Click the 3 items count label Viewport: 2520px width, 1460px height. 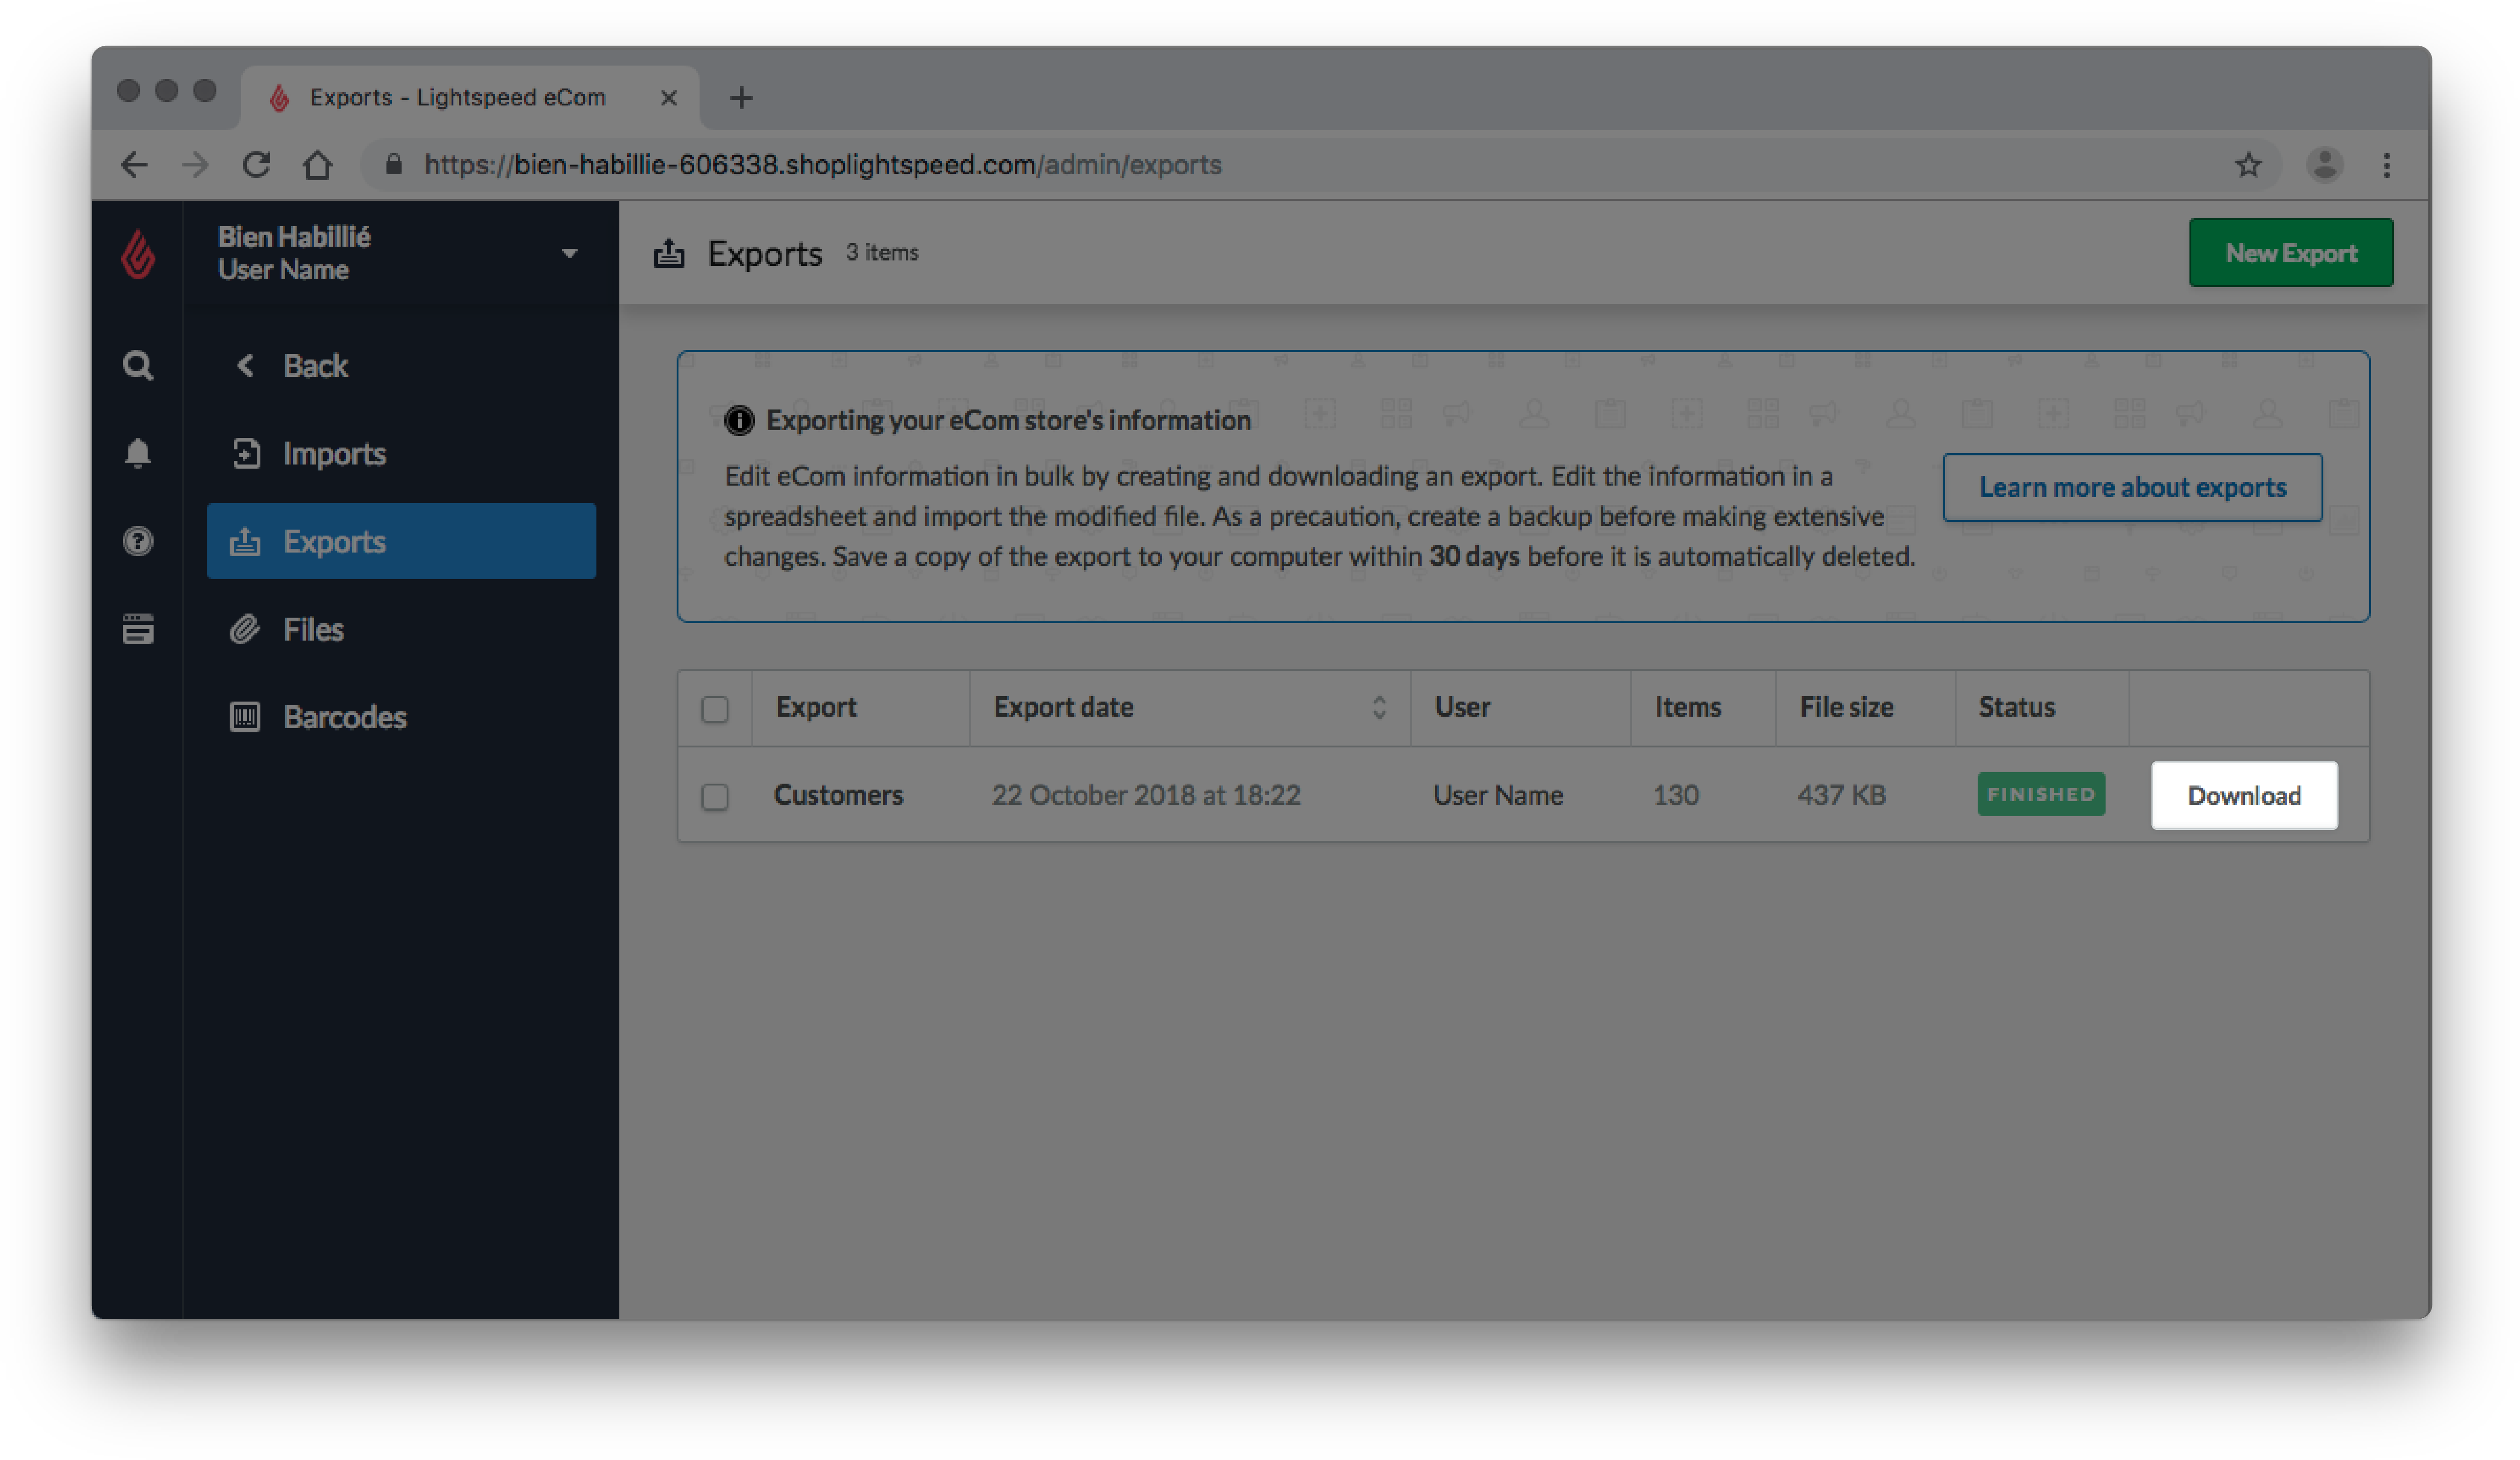pos(882,252)
